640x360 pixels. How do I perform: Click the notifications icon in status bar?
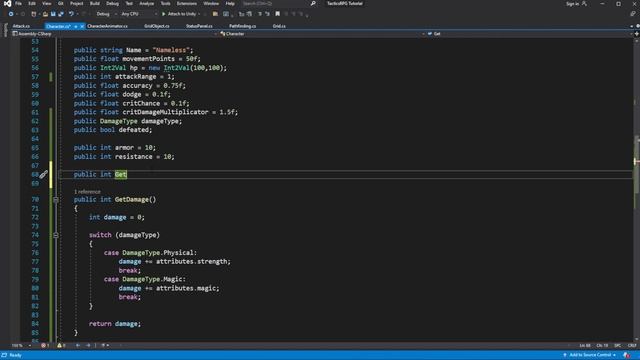tap(627, 355)
